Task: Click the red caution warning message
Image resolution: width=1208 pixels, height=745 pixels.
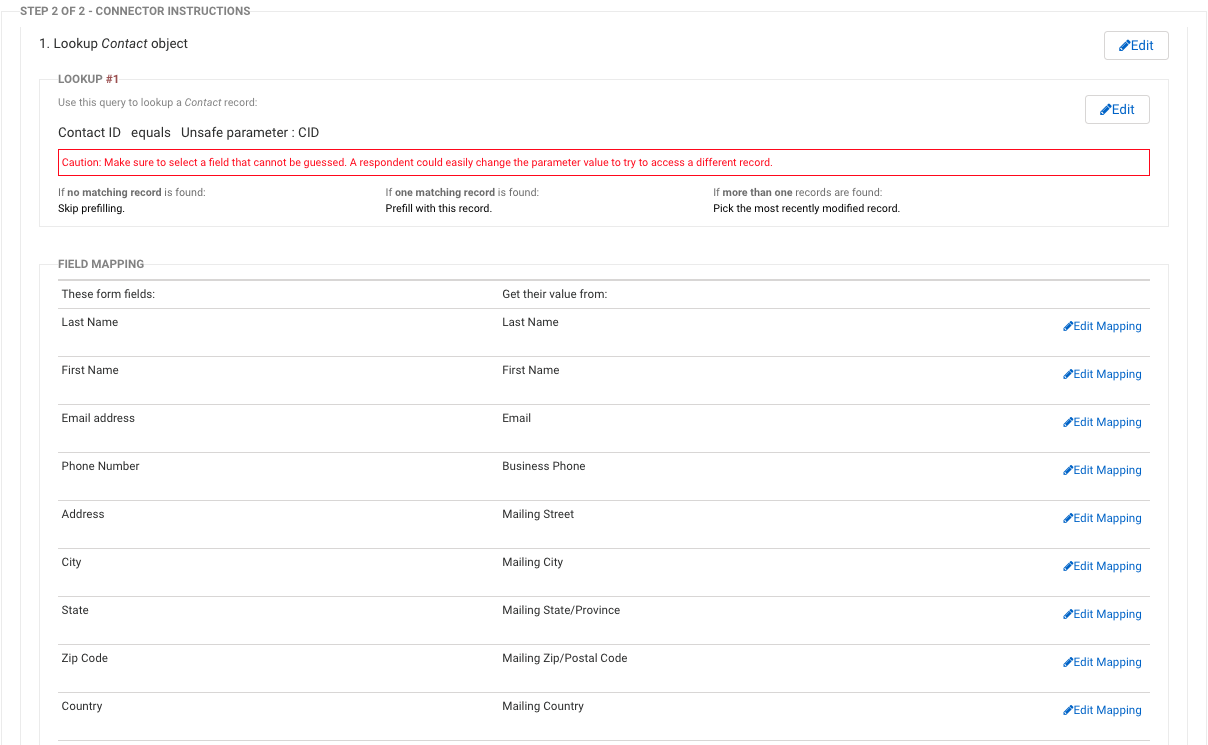Action: [604, 162]
